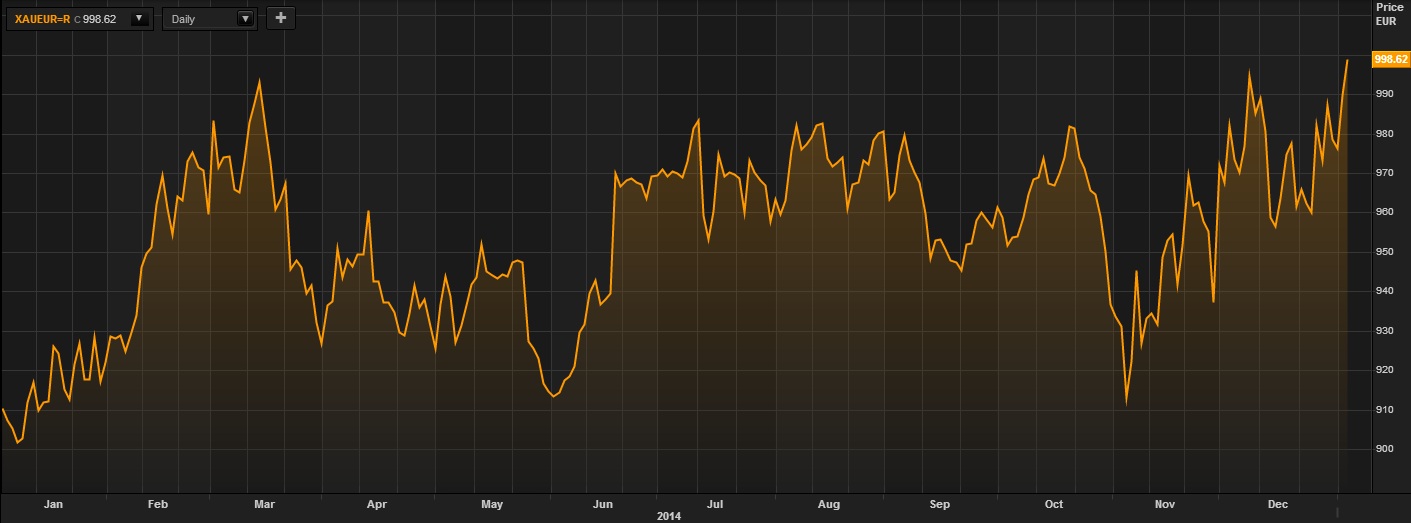The height and width of the screenshot is (523, 1411).
Task: Click the Dec label on time axis
Action: click(x=1277, y=505)
